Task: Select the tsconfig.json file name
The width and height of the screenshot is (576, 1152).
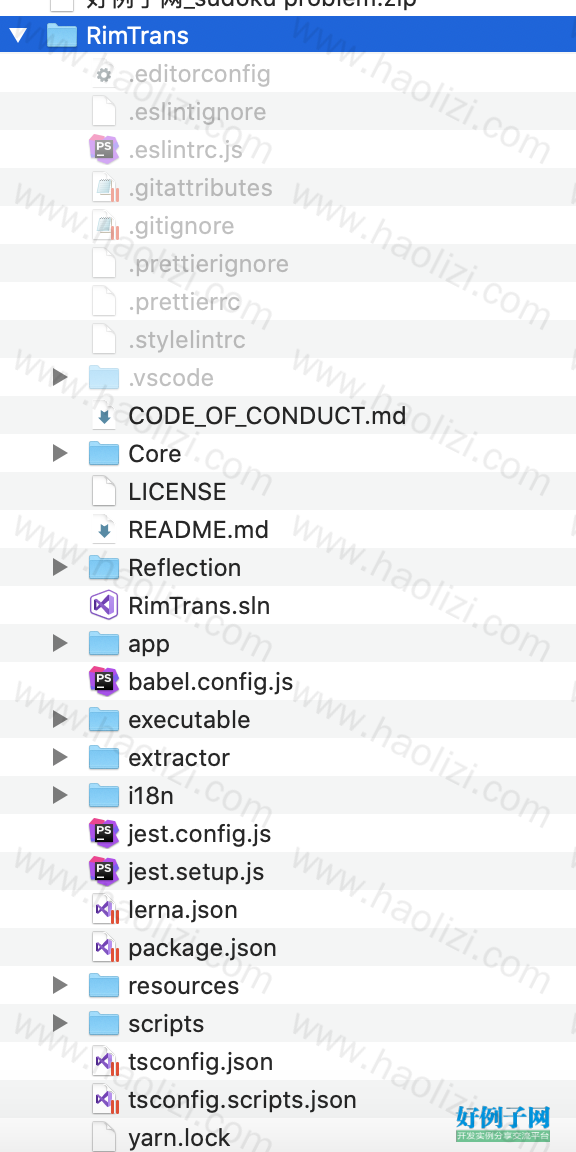Action: [x=201, y=1062]
